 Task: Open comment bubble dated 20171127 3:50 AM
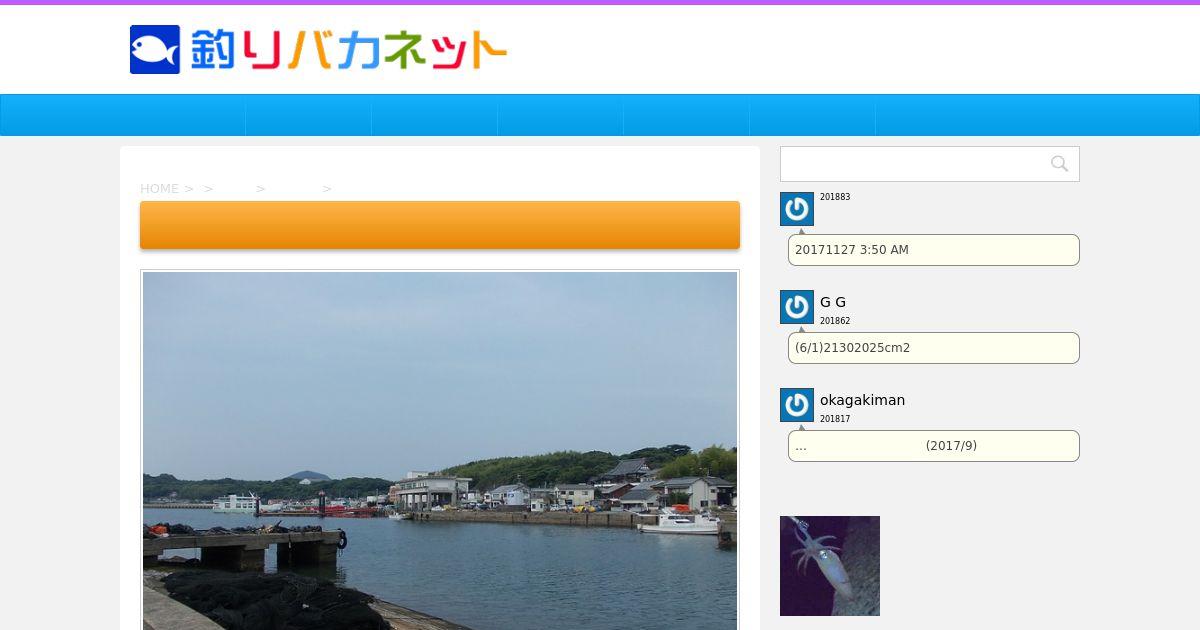934,250
